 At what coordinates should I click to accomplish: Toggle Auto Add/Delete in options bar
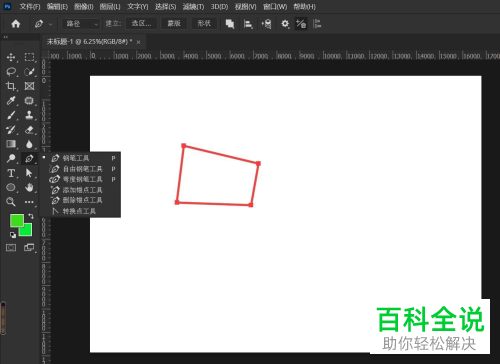pos(301,24)
